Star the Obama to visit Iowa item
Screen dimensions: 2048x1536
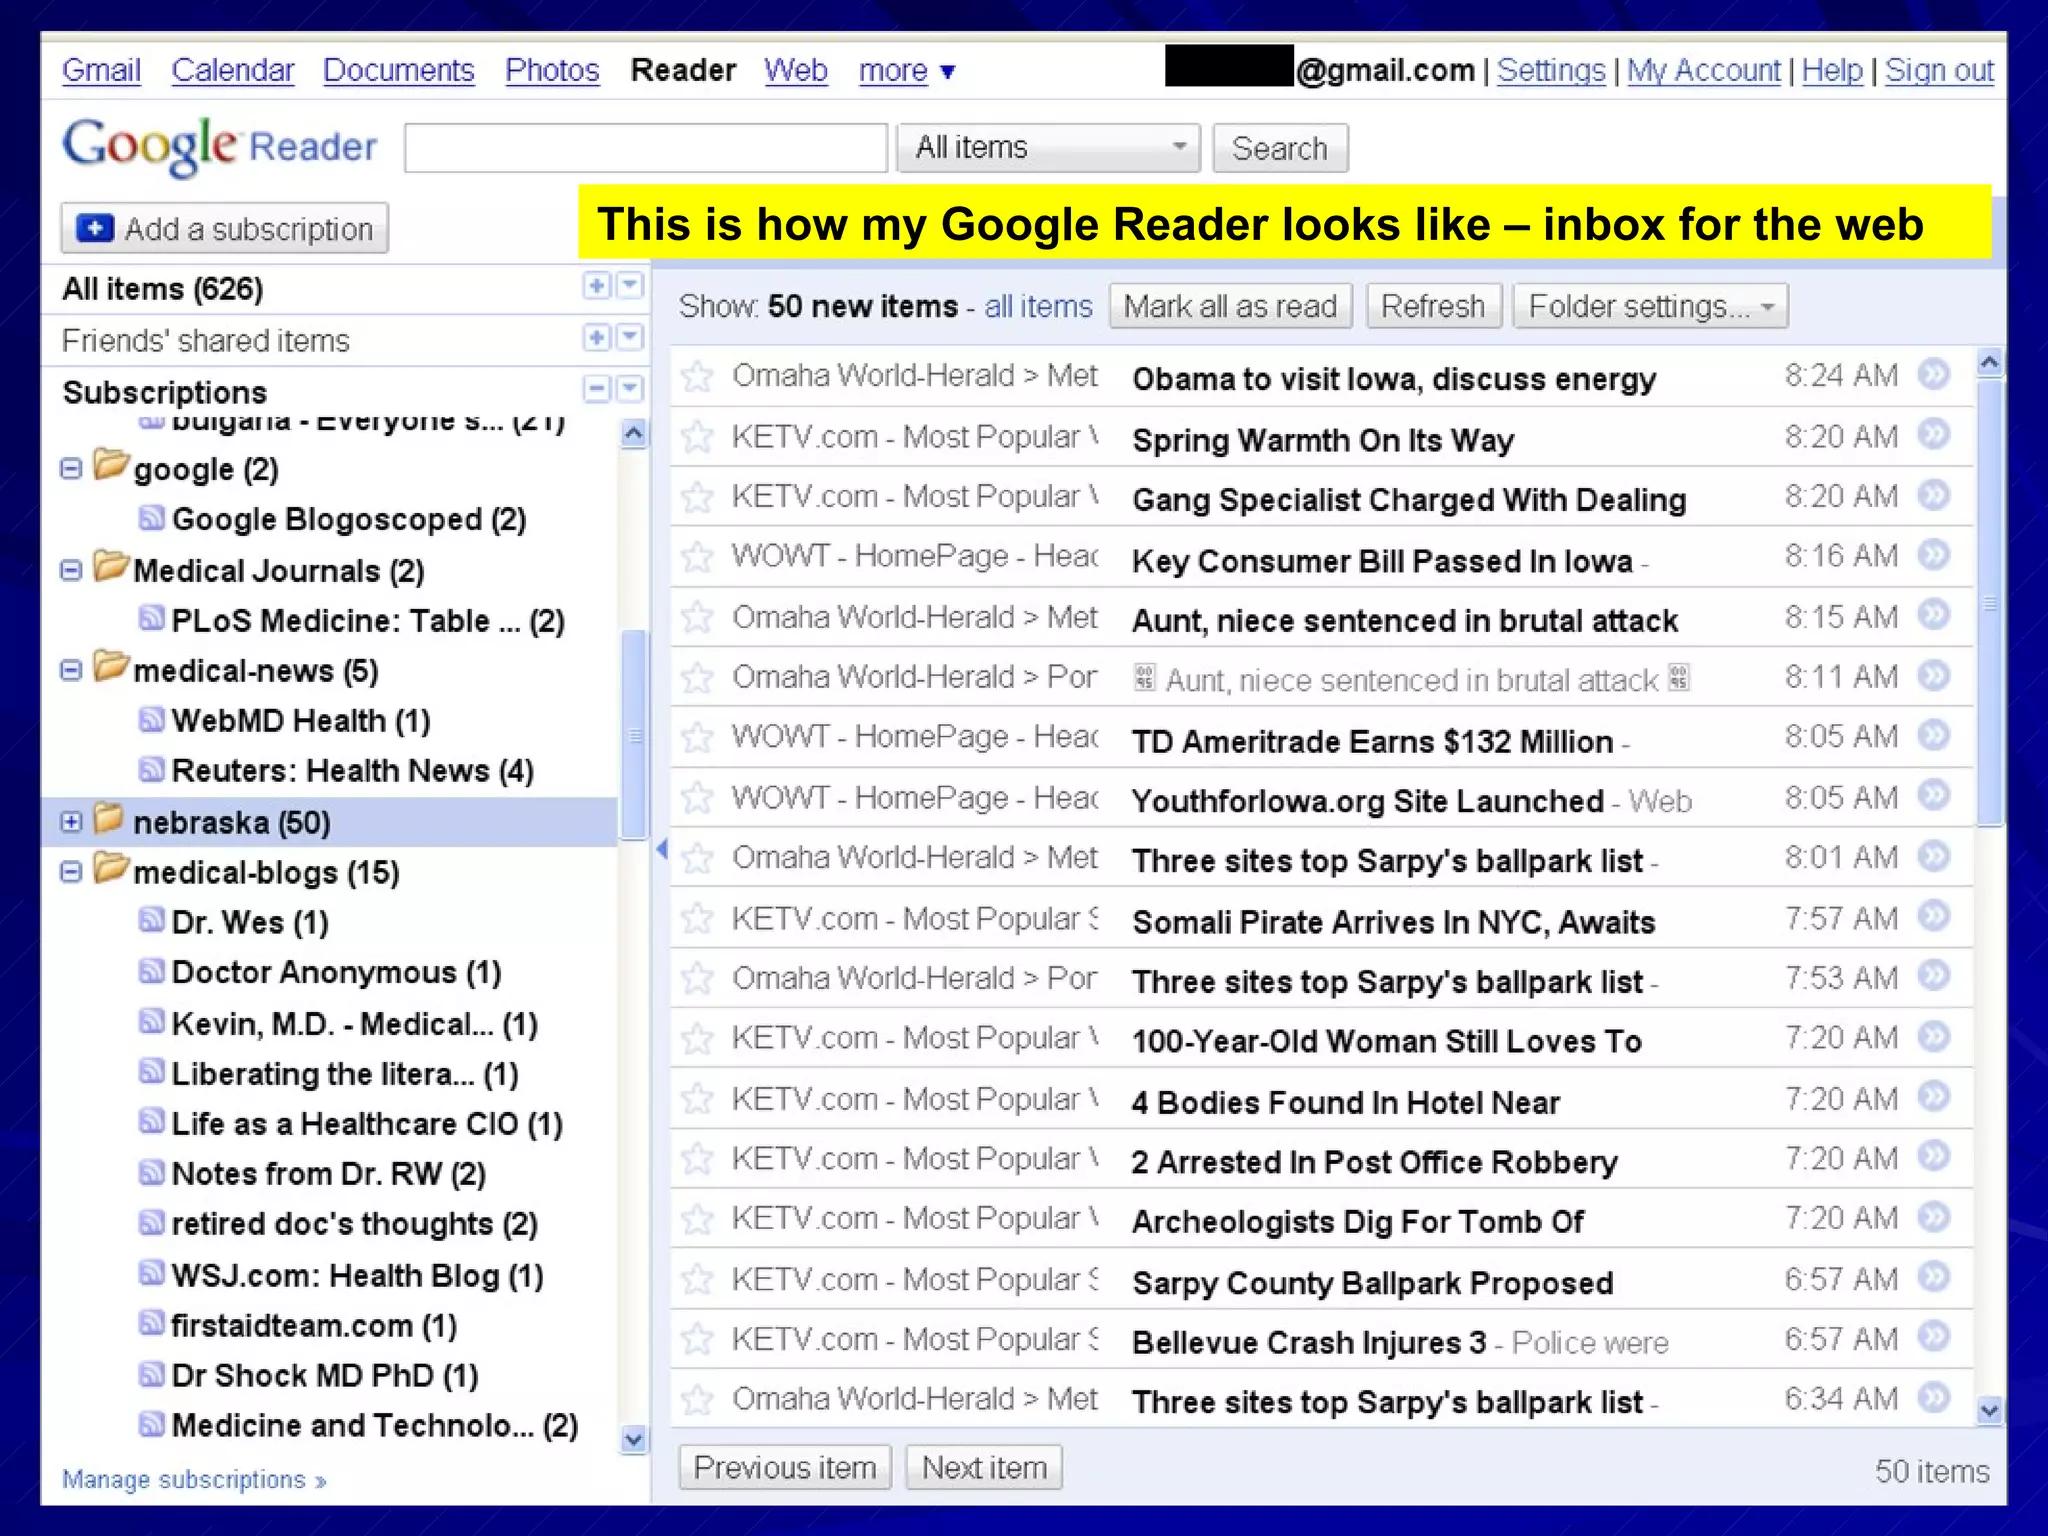(697, 377)
